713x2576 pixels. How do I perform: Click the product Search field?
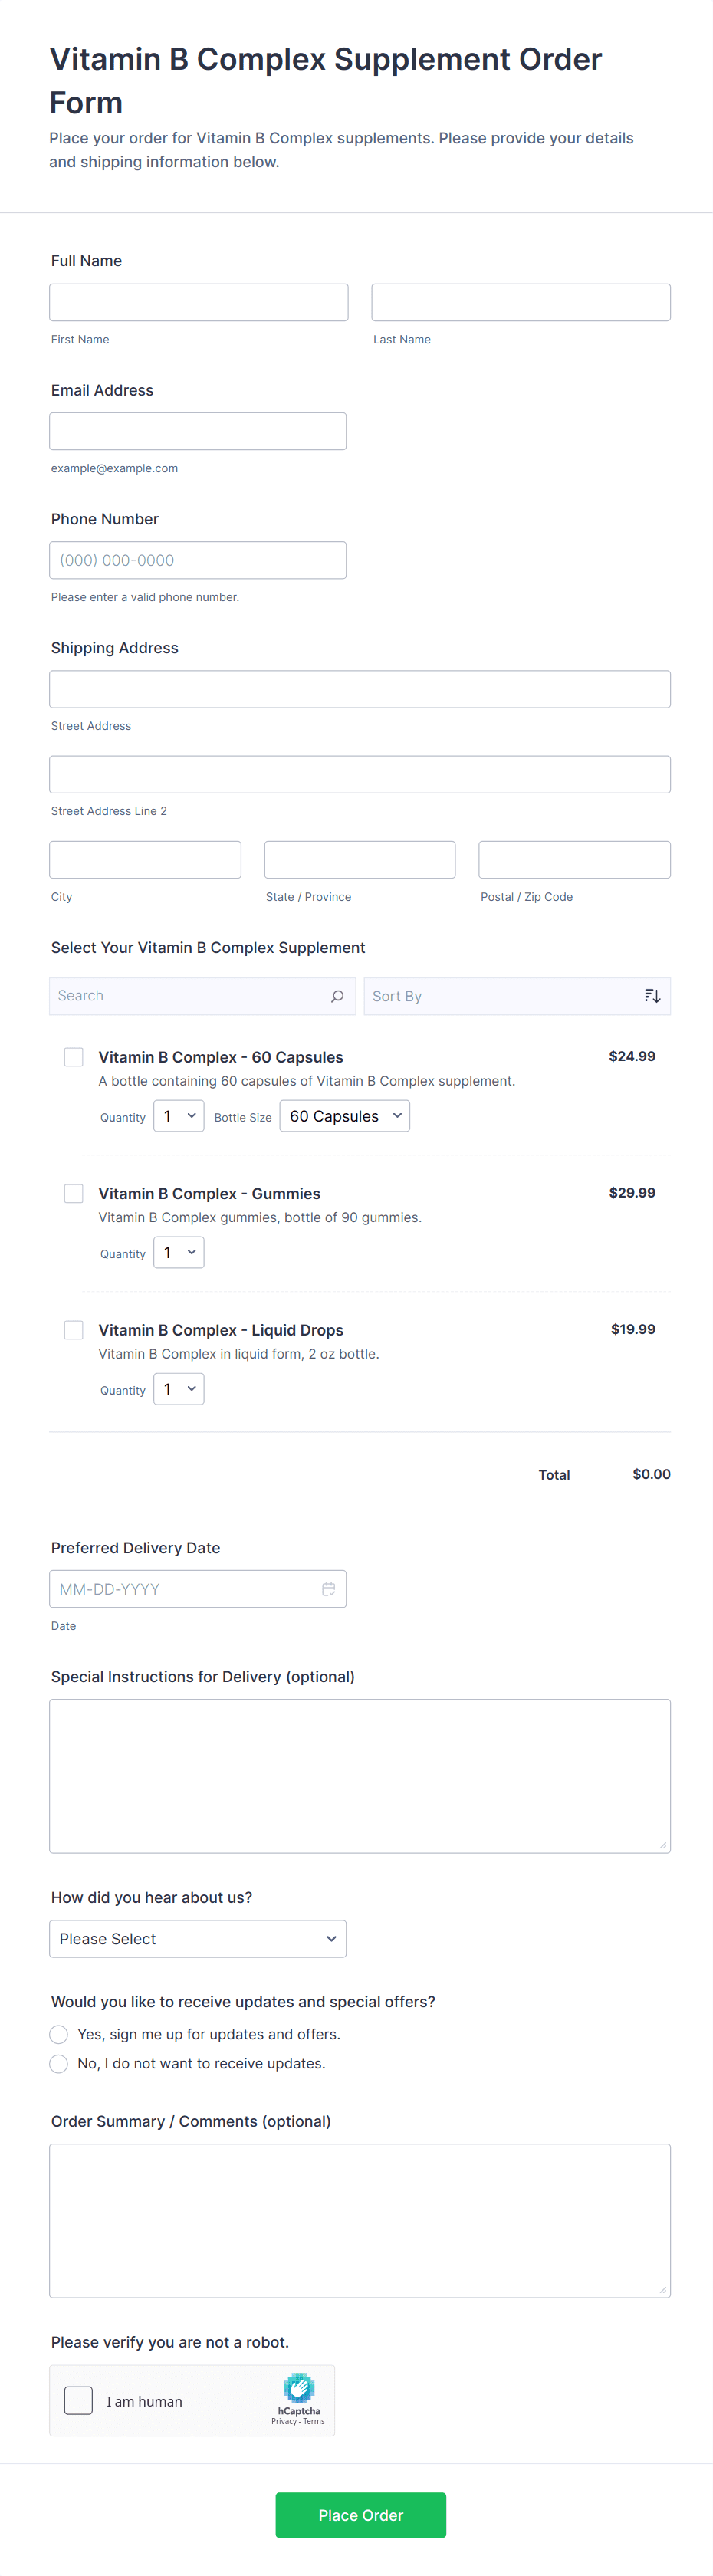point(190,996)
